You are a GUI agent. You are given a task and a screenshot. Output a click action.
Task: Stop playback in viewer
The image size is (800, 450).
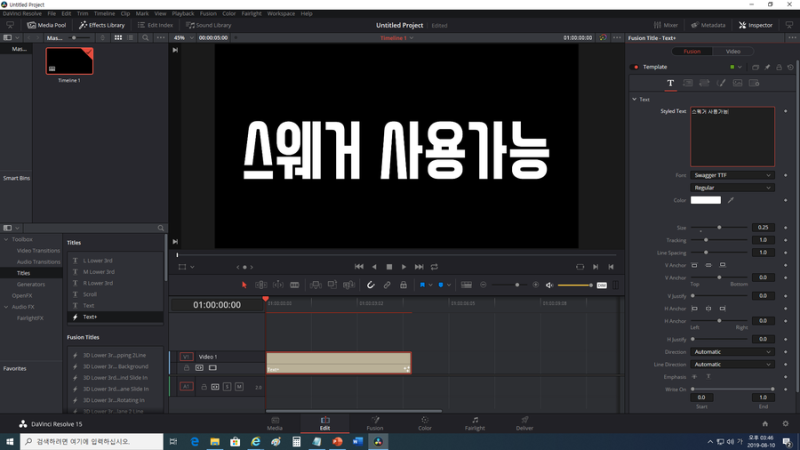[x=389, y=267]
